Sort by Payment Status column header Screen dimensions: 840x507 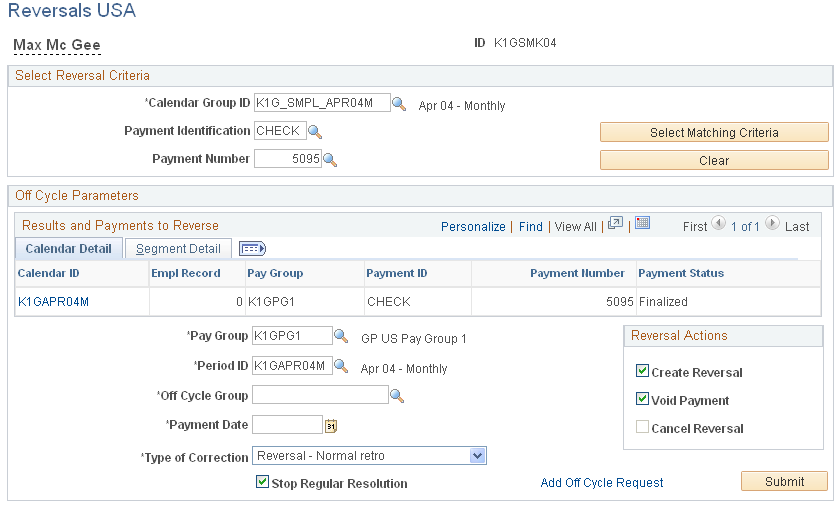point(681,273)
